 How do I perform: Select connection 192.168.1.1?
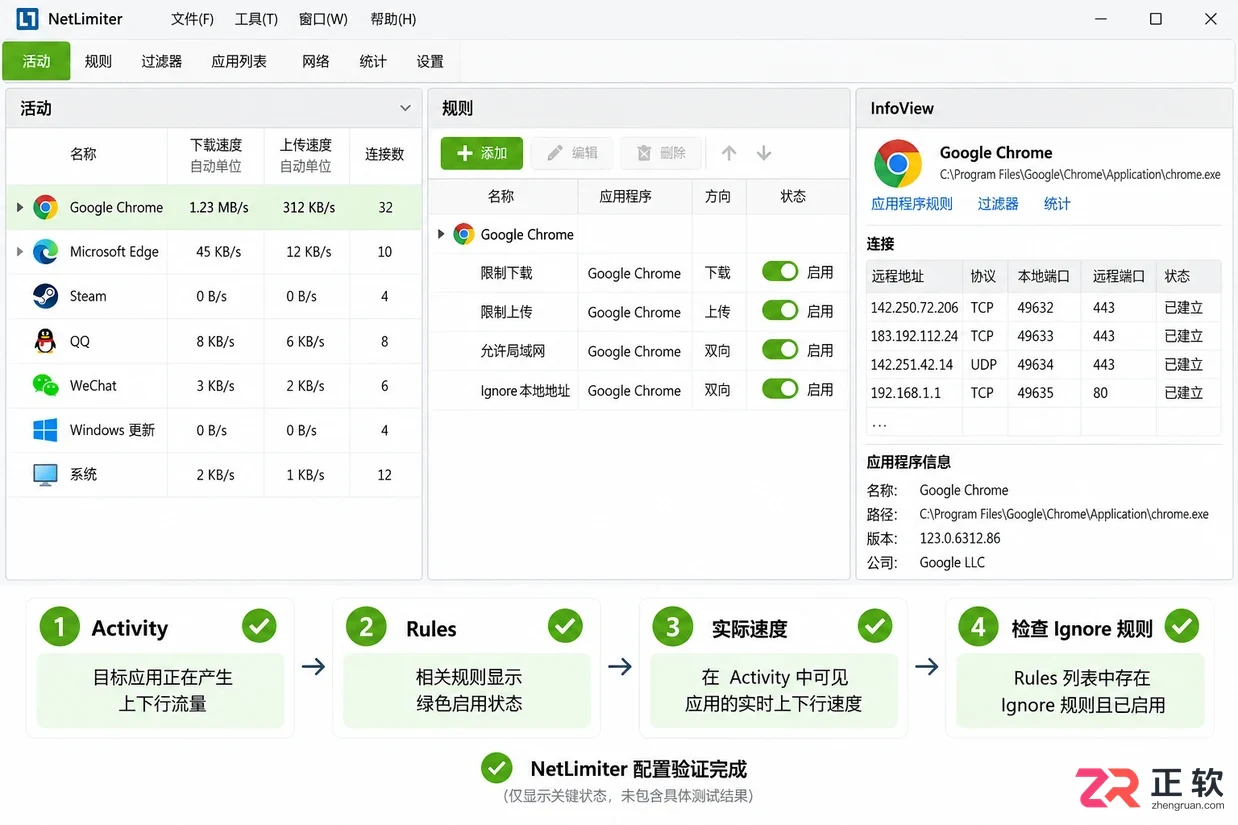pos(906,393)
